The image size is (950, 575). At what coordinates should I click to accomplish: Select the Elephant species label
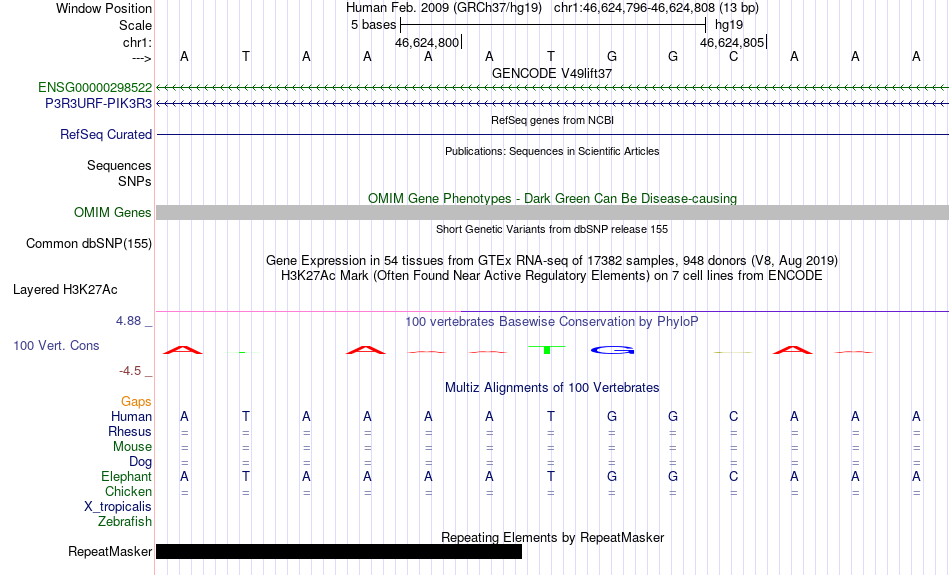(126, 476)
